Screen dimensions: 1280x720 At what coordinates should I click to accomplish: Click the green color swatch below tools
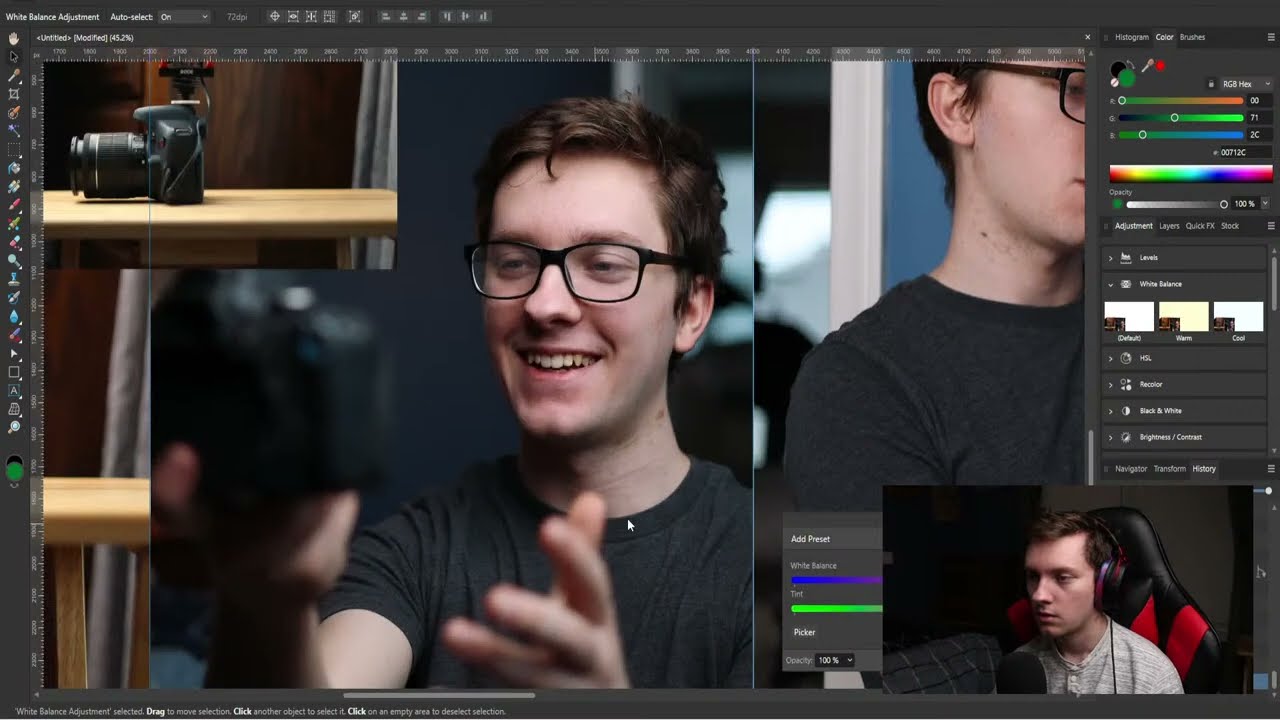[14, 469]
